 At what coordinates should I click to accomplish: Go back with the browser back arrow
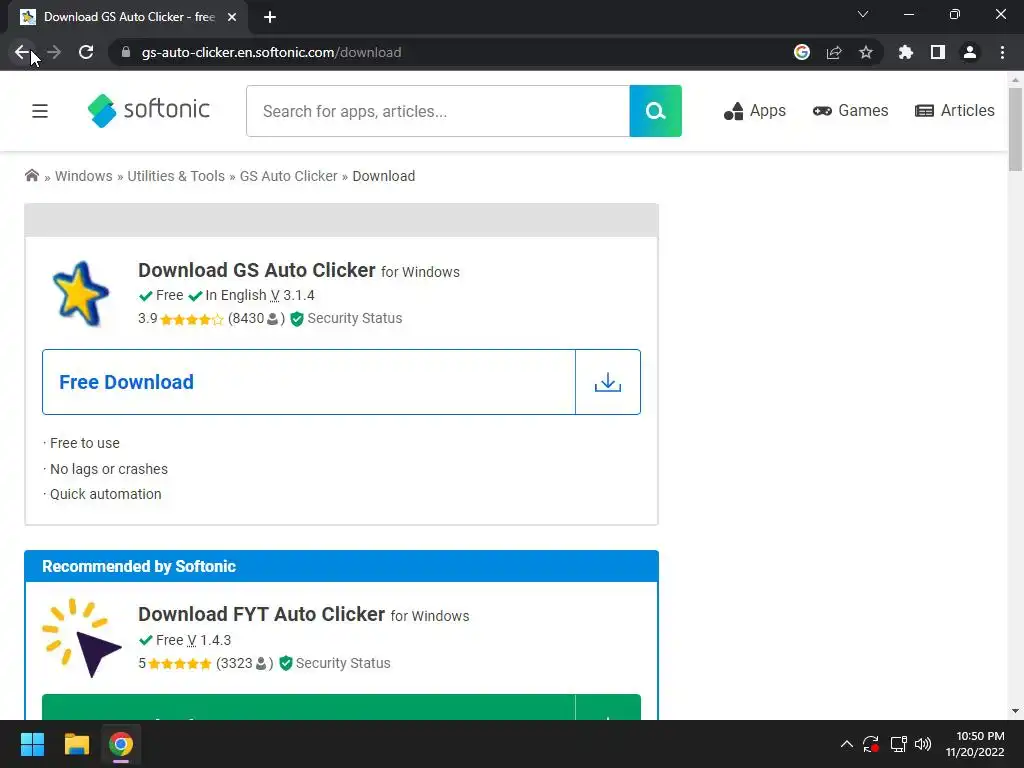[22, 52]
